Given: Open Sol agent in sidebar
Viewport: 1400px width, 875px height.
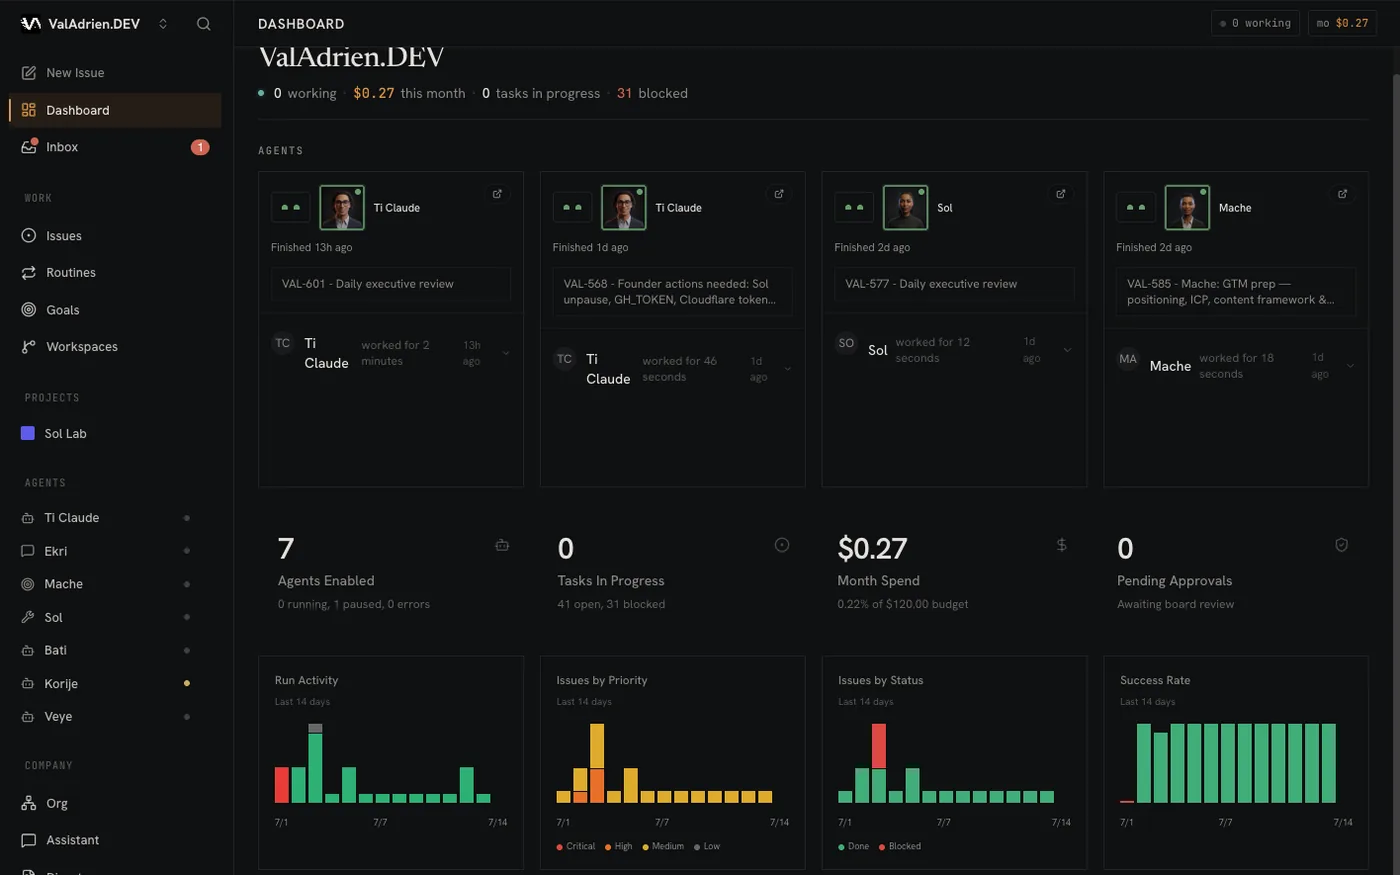Looking at the screenshot, I should 115,618.
